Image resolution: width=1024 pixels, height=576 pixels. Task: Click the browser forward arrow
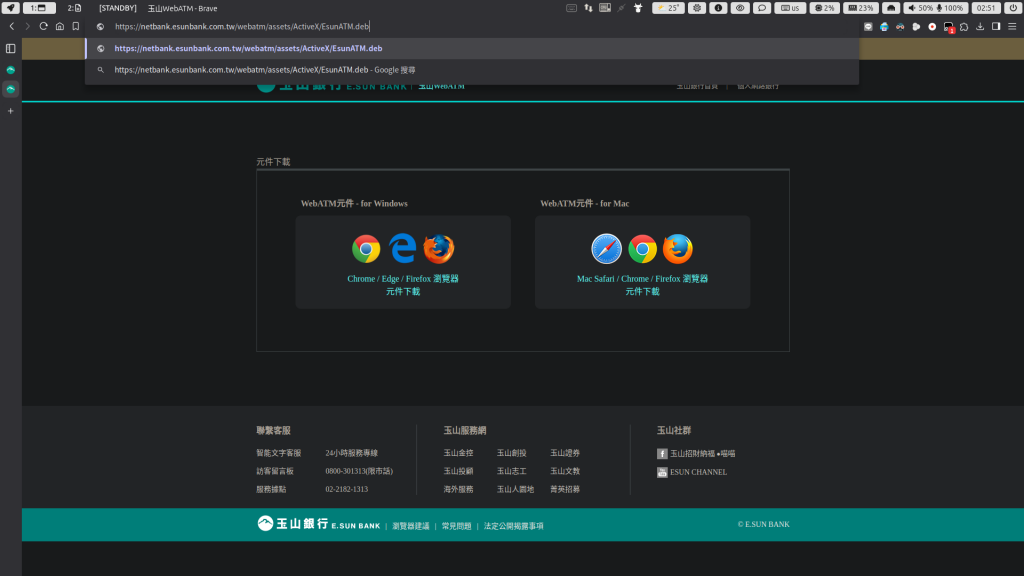(x=27, y=26)
